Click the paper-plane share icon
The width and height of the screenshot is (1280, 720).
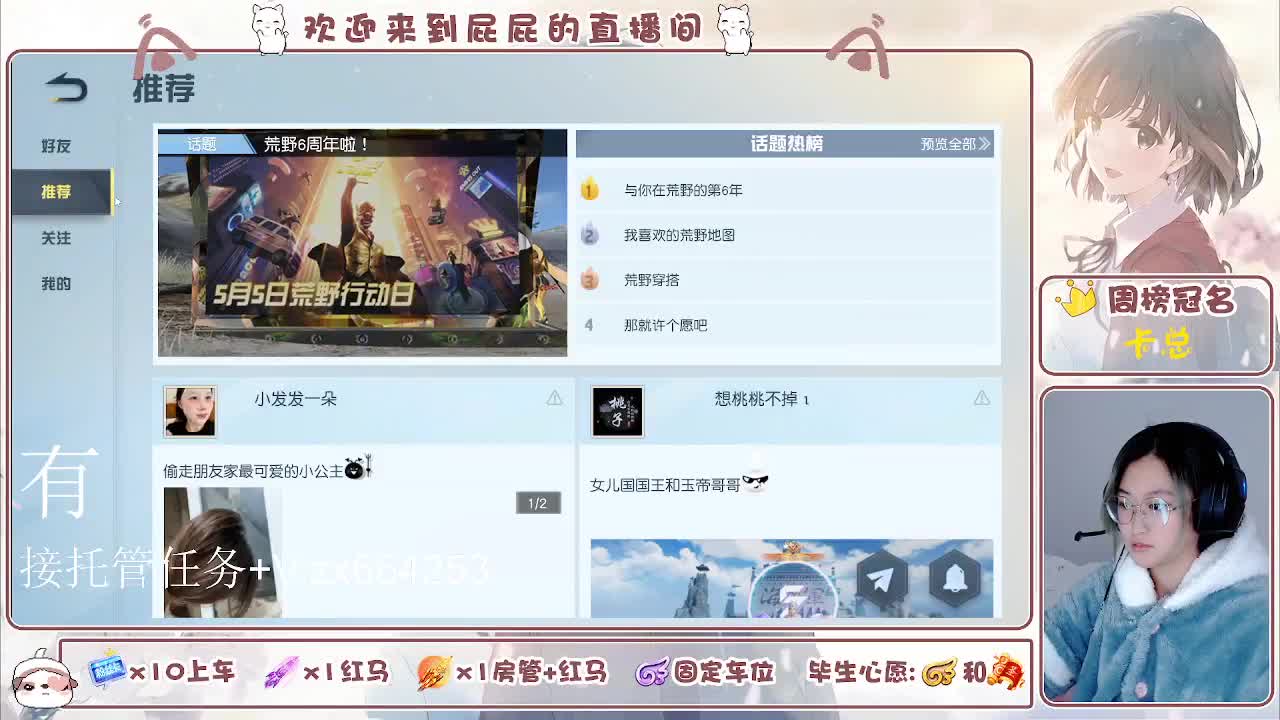coord(881,577)
